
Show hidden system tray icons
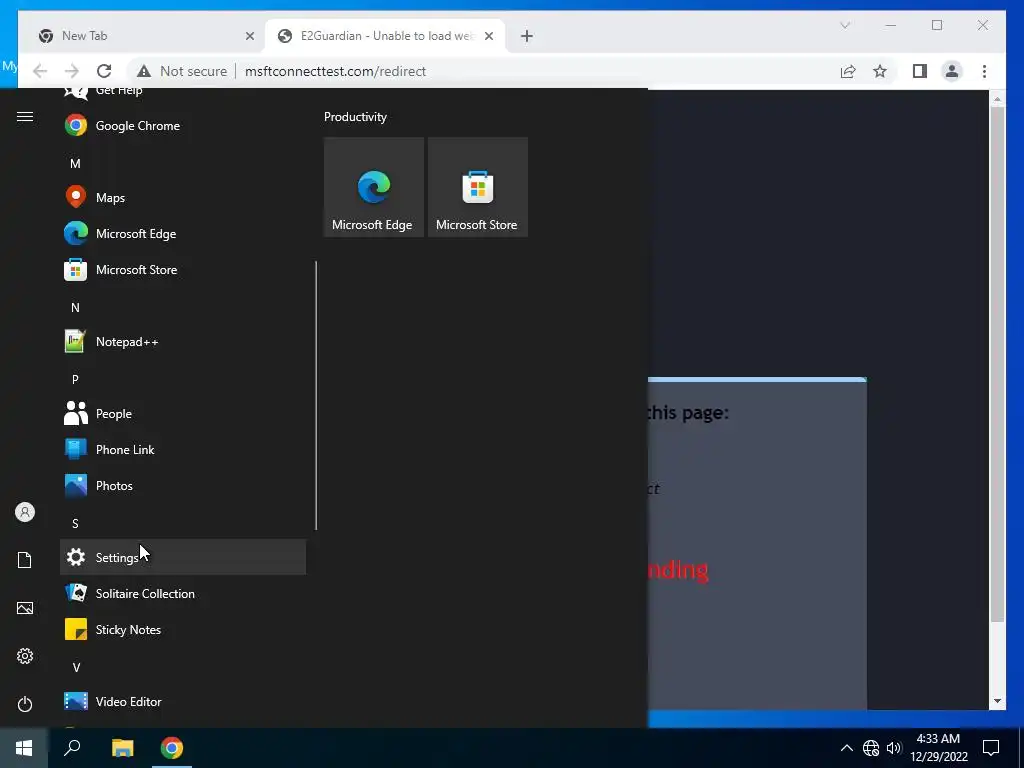pyautogui.click(x=846, y=748)
